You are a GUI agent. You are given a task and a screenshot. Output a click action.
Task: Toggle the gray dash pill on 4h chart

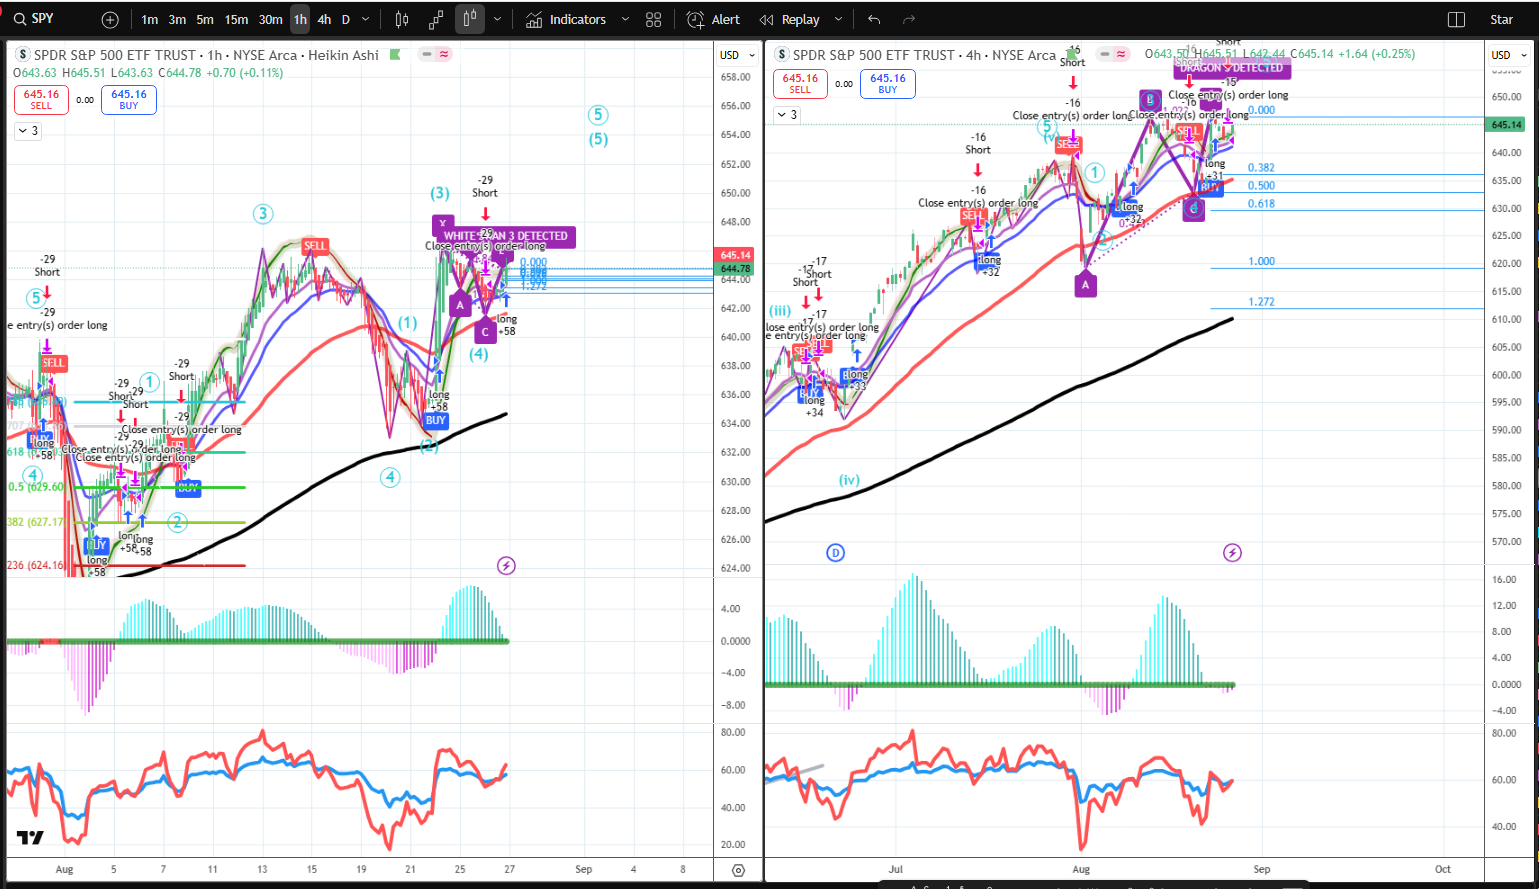pyautogui.click(x=1105, y=54)
